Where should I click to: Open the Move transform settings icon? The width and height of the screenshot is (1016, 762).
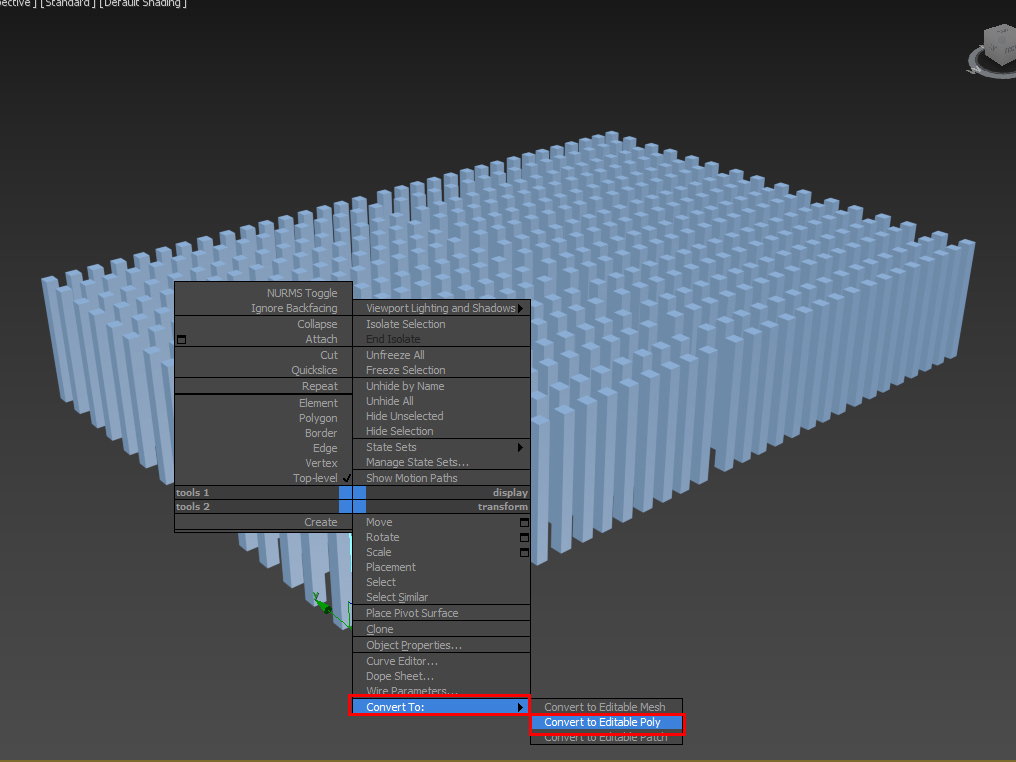click(523, 522)
